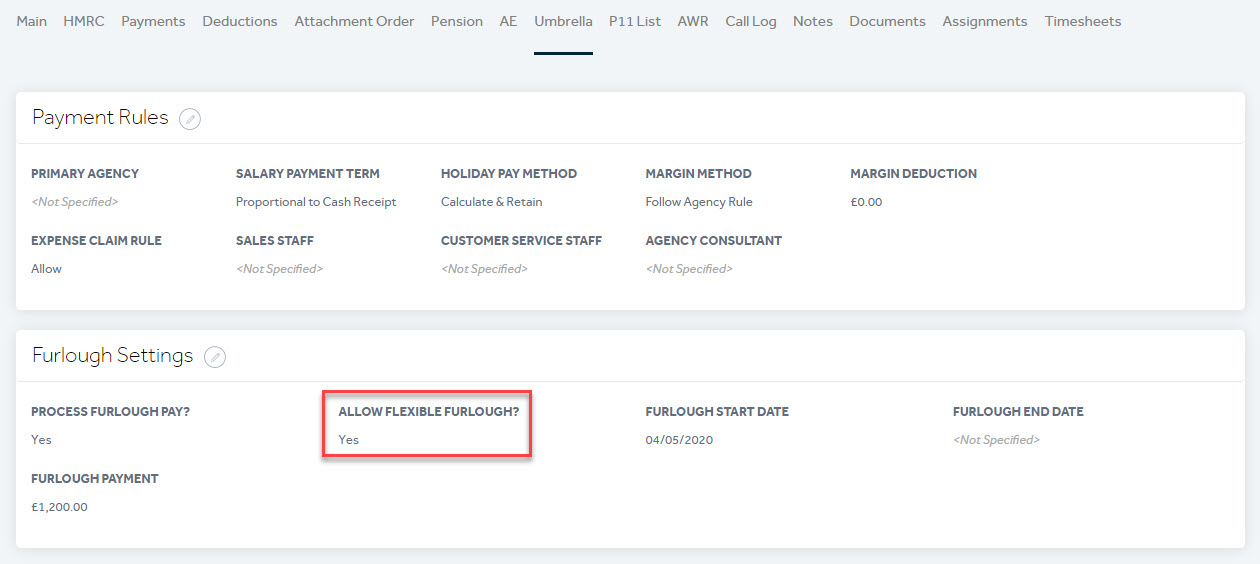Open the Documents tab
Image resolution: width=1260 pixels, height=564 pixels.
[888, 21]
